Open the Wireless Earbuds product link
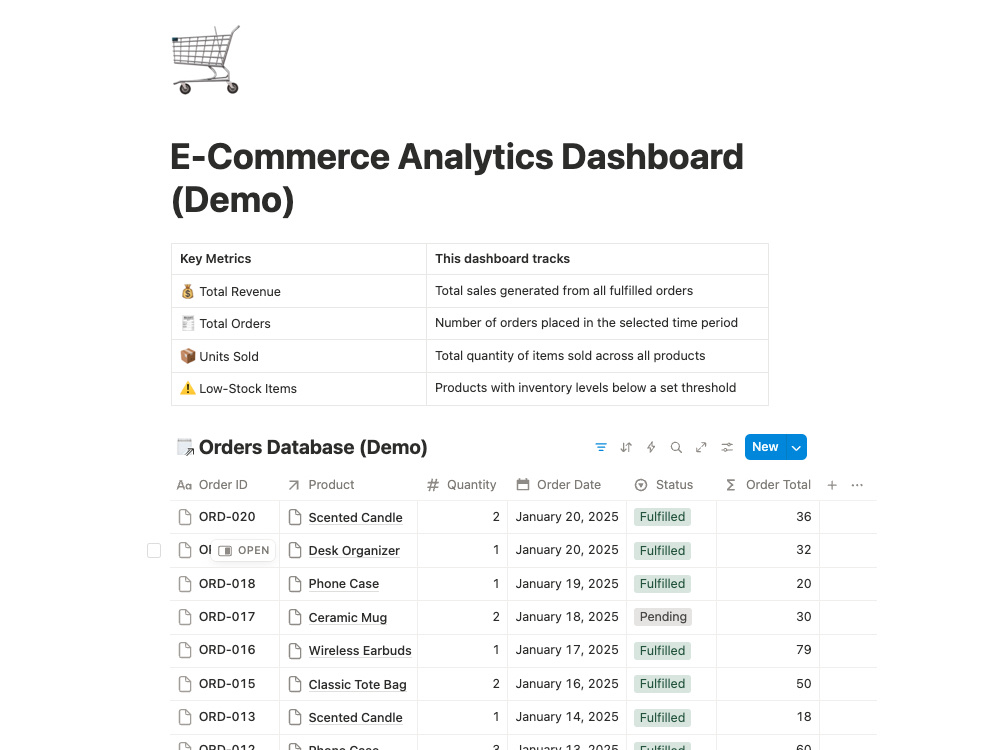The width and height of the screenshot is (1000, 750). [x=360, y=651]
